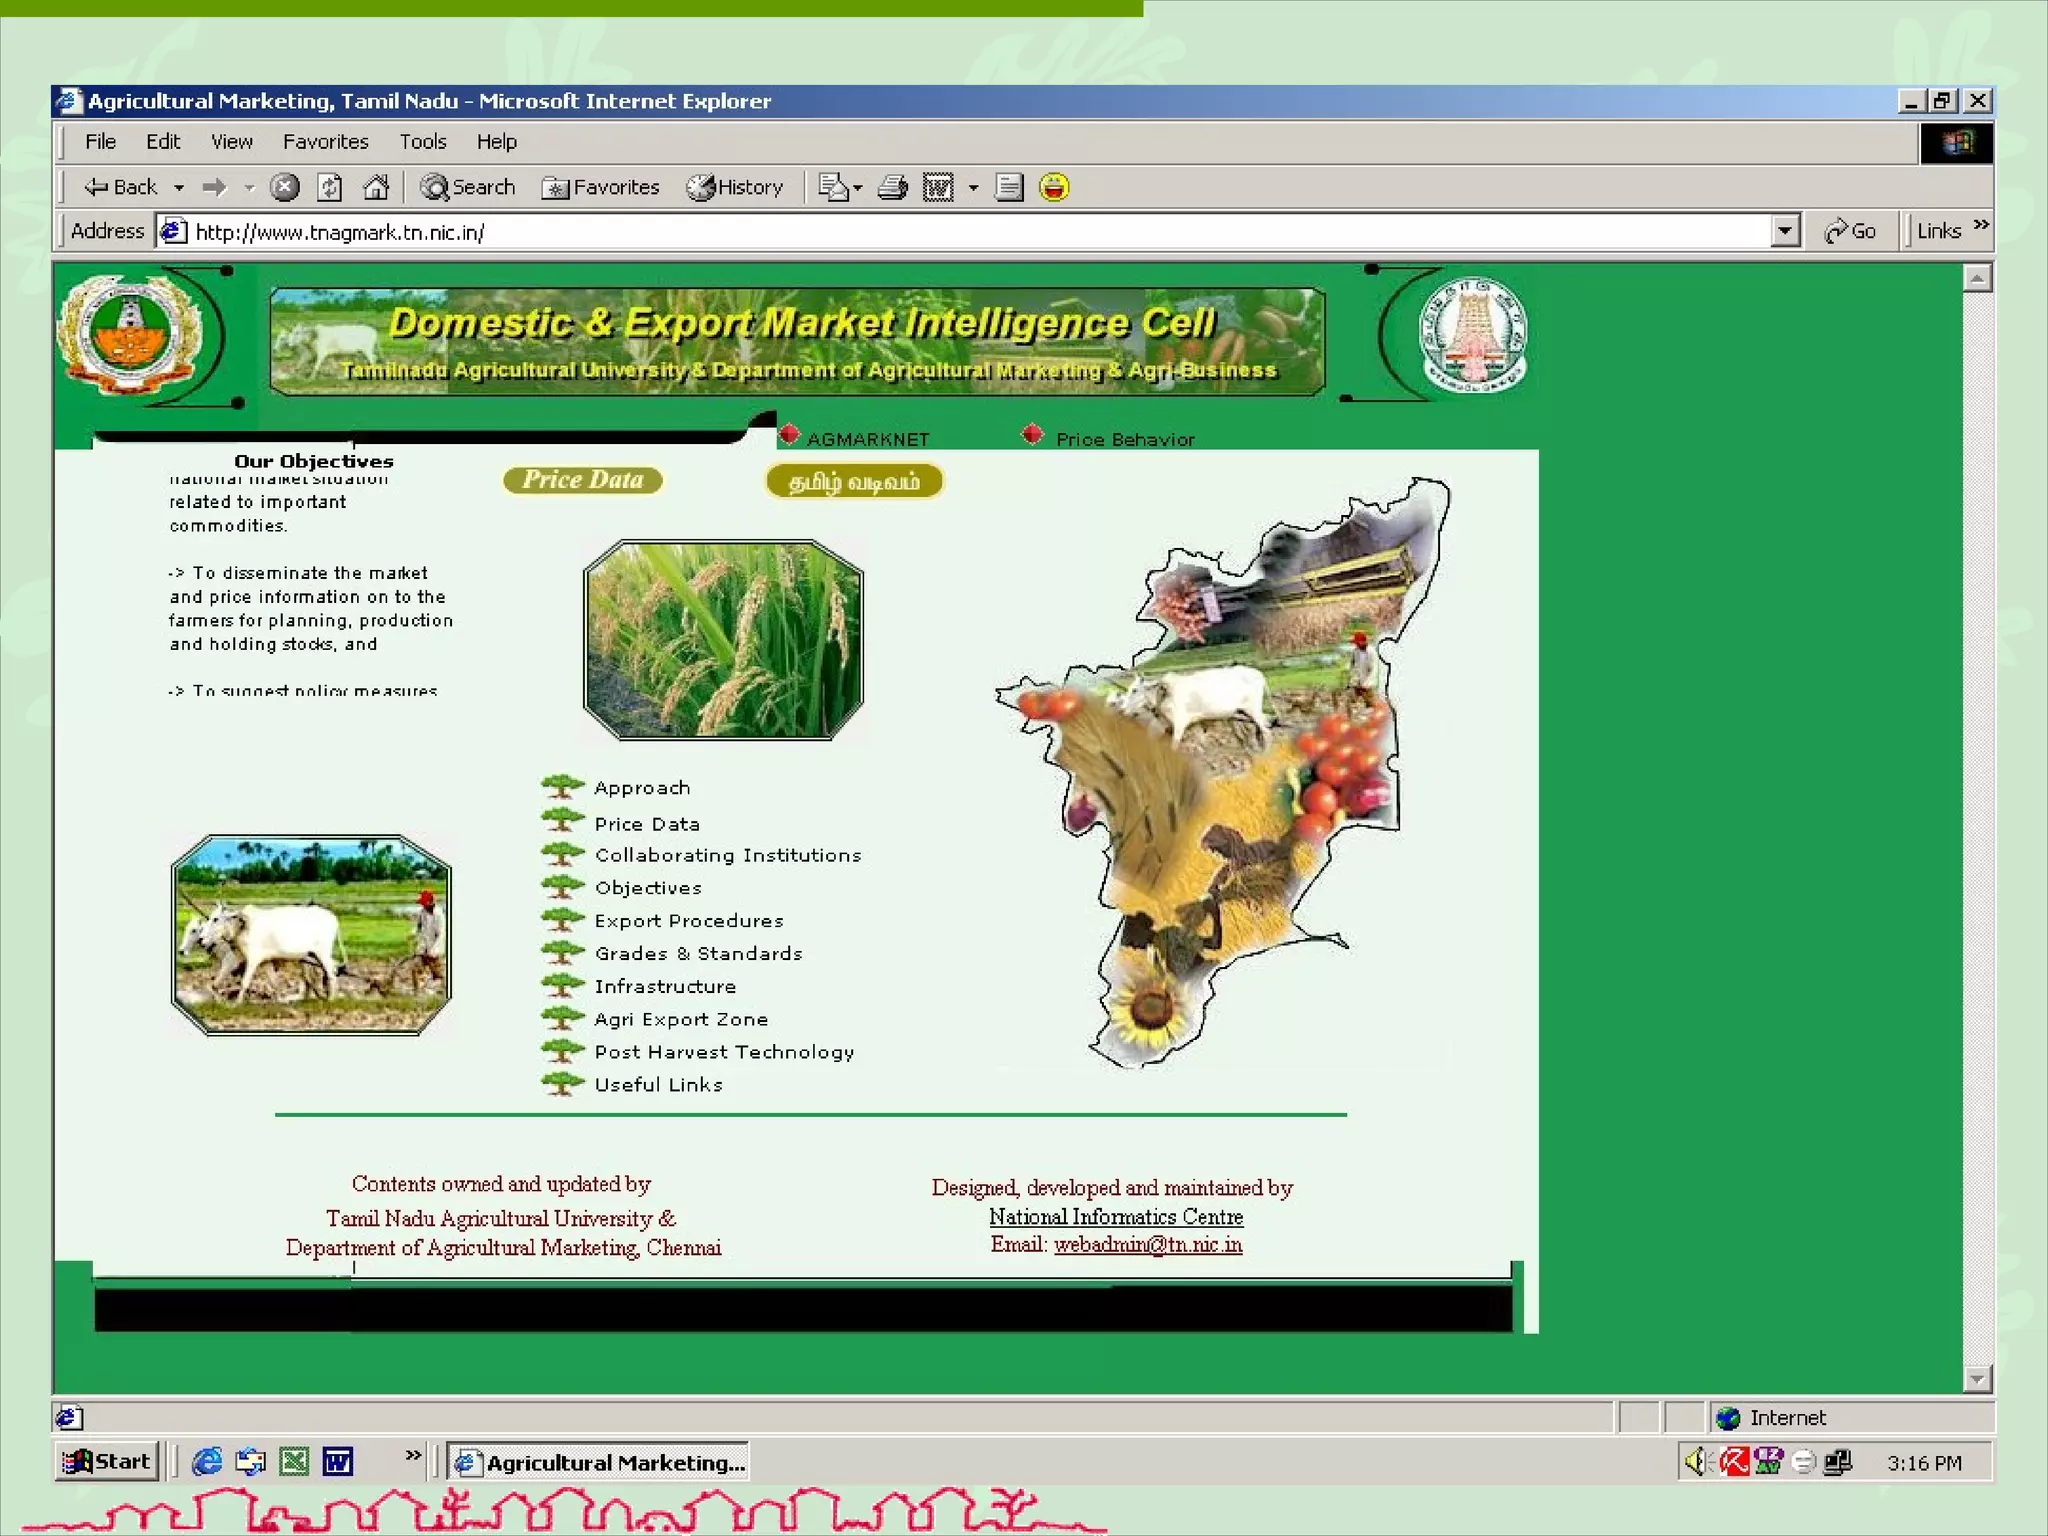2048x1536 pixels.
Task: Open the Export Procedures link
Action: pyautogui.click(x=689, y=921)
